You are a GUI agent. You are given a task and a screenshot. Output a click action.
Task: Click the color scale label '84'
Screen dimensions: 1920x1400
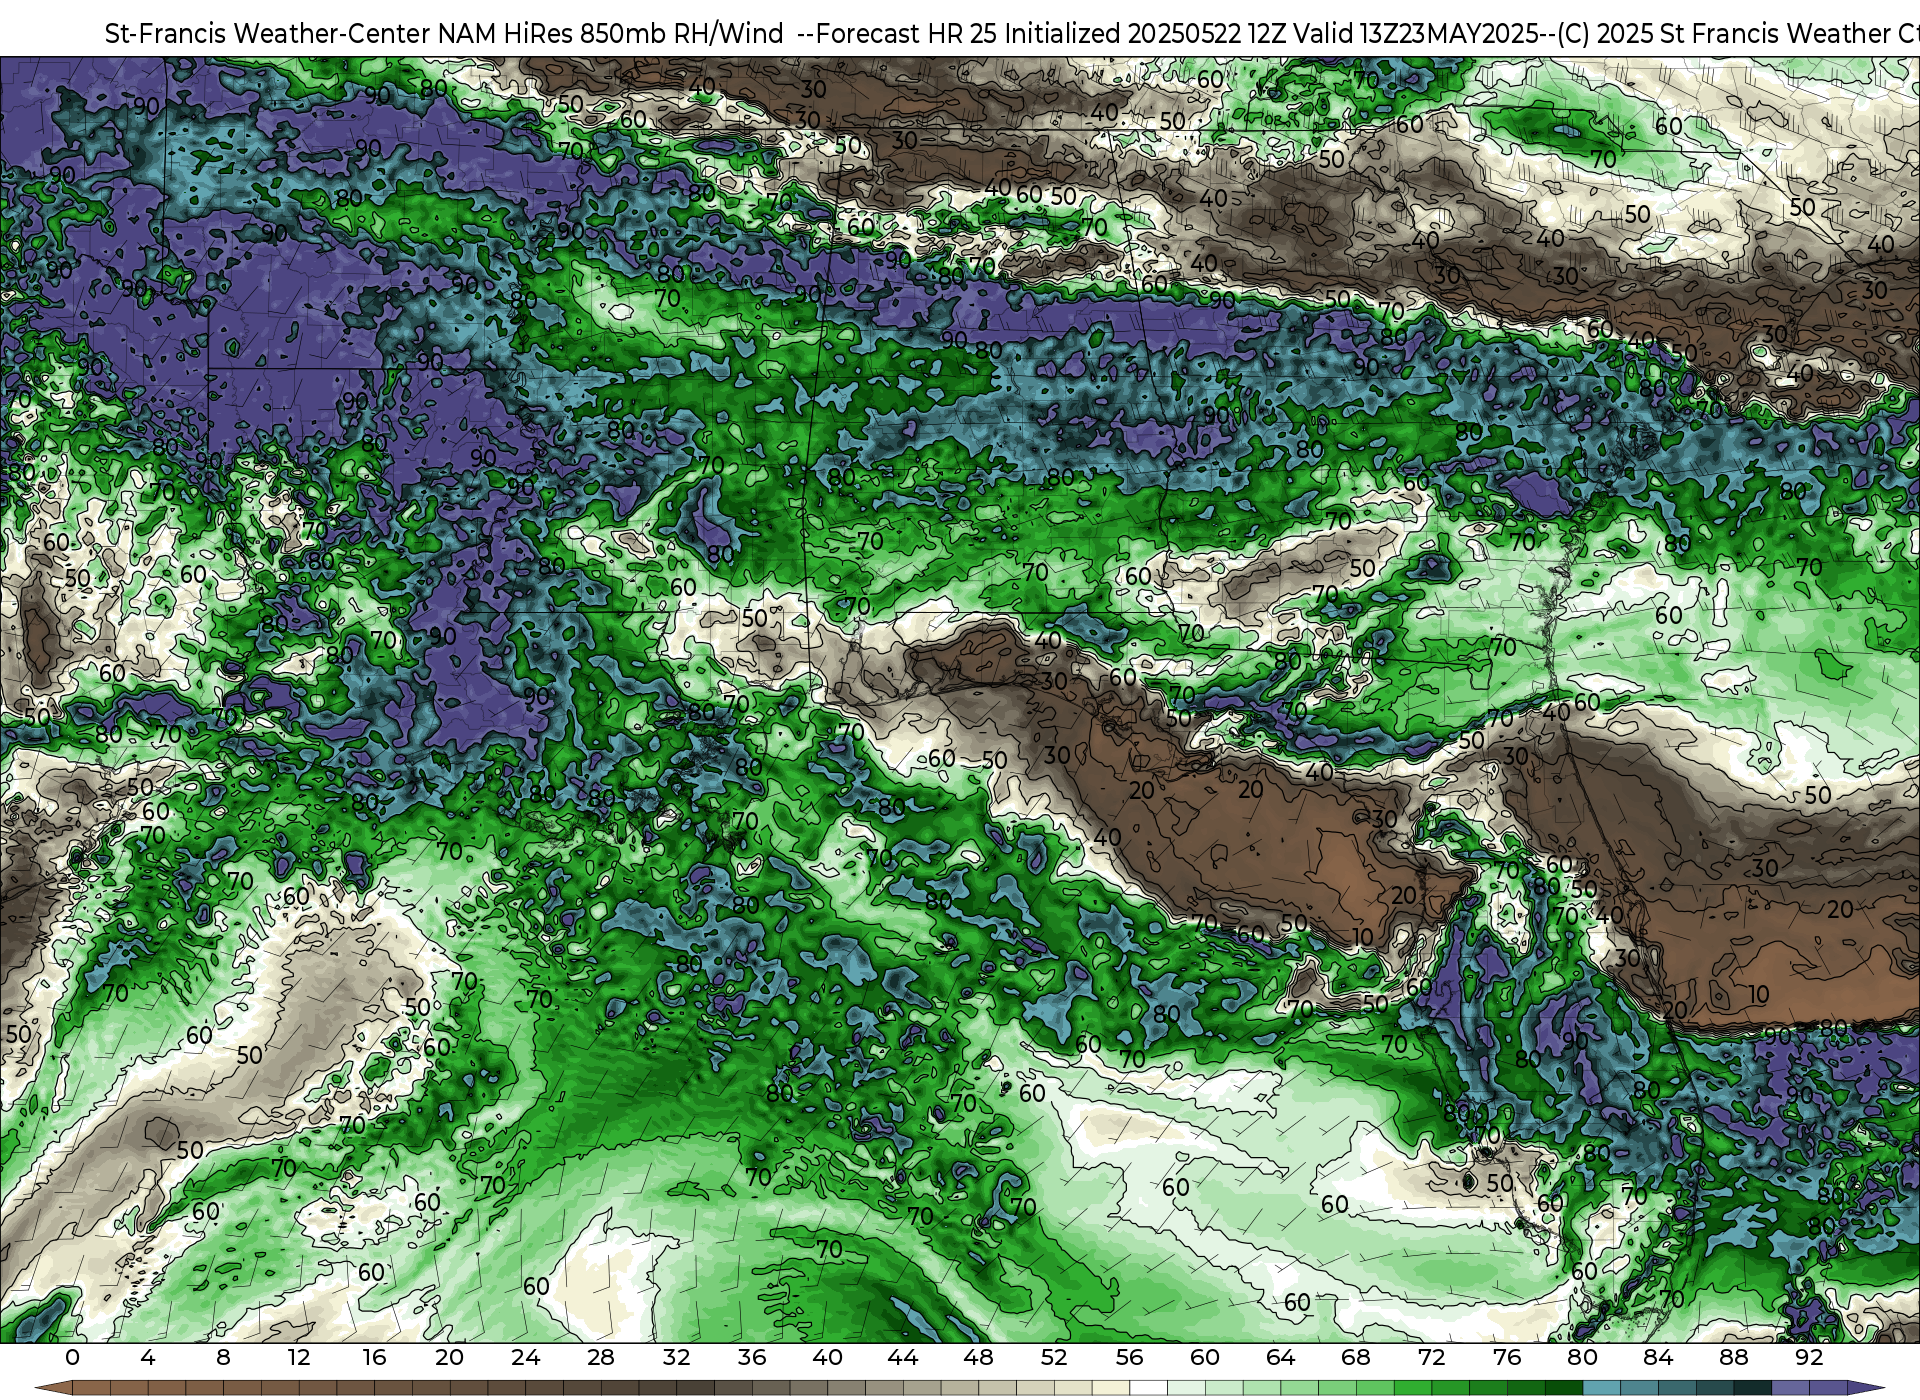coord(1658,1357)
